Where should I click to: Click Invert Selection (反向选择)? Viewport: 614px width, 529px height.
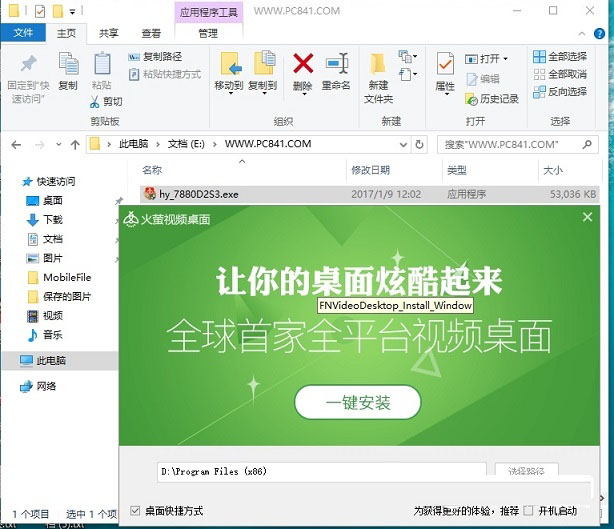pyautogui.click(x=560, y=92)
